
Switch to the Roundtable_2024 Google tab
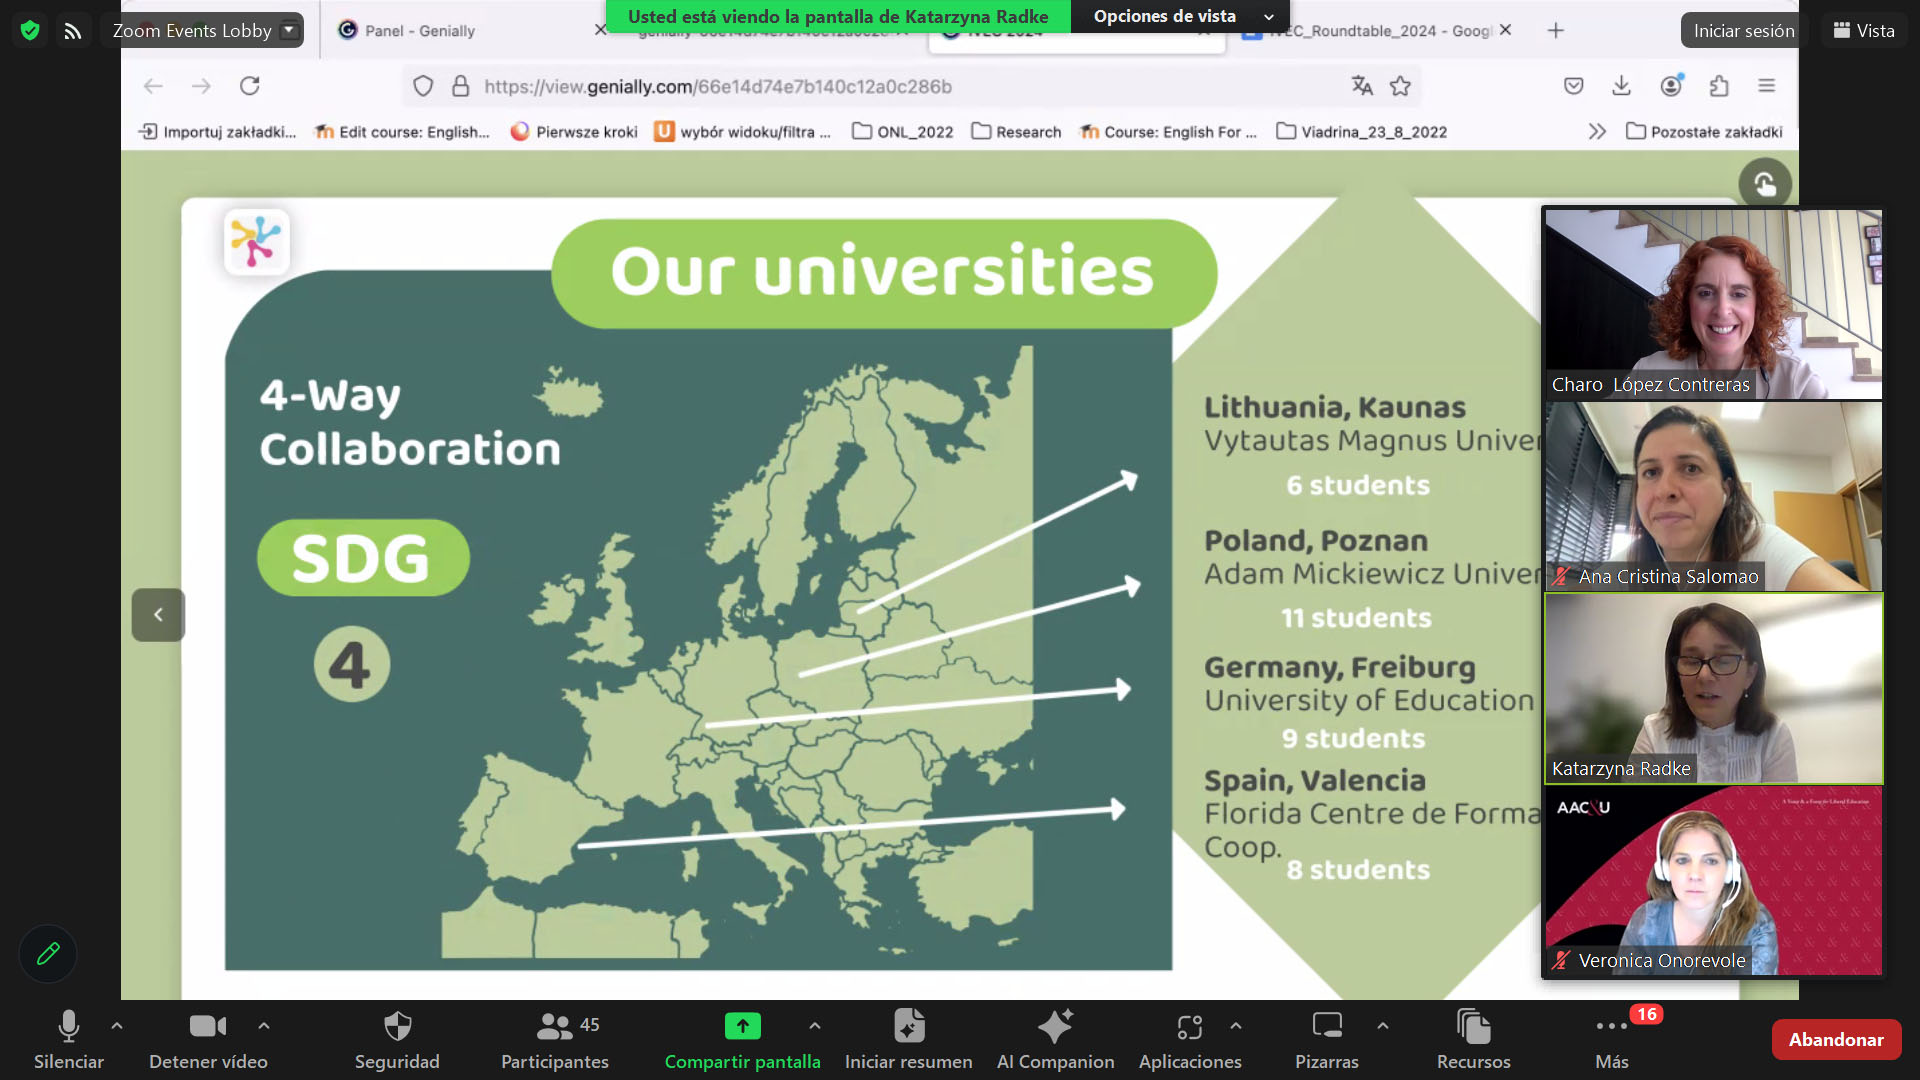pos(1378,31)
